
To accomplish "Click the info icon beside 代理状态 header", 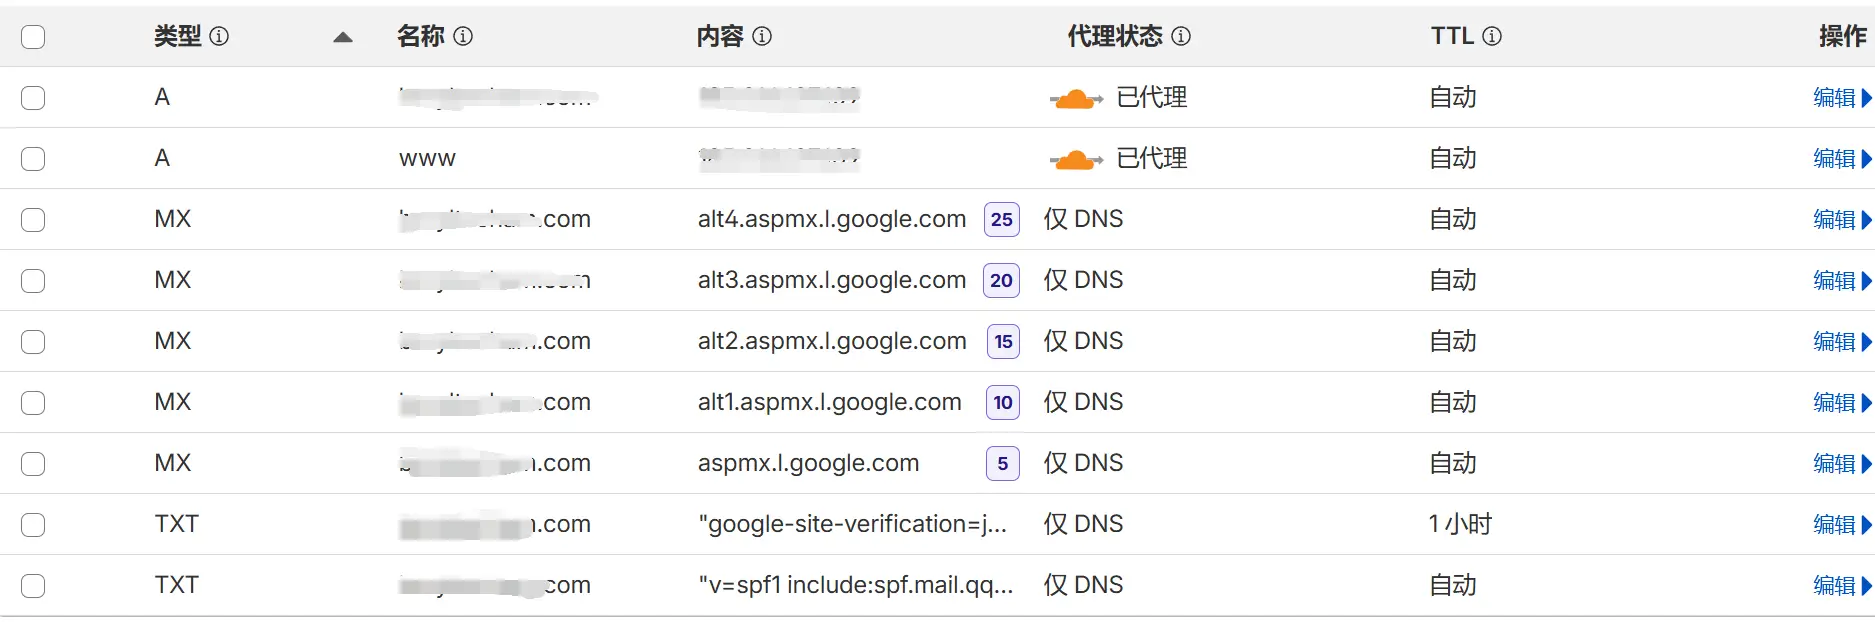I will click(x=1180, y=35).
